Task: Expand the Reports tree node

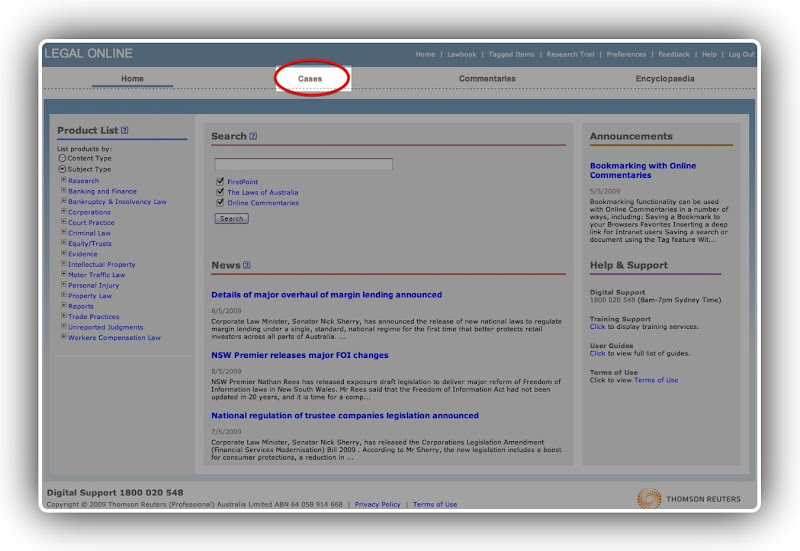Action: (x=64, y=306)
